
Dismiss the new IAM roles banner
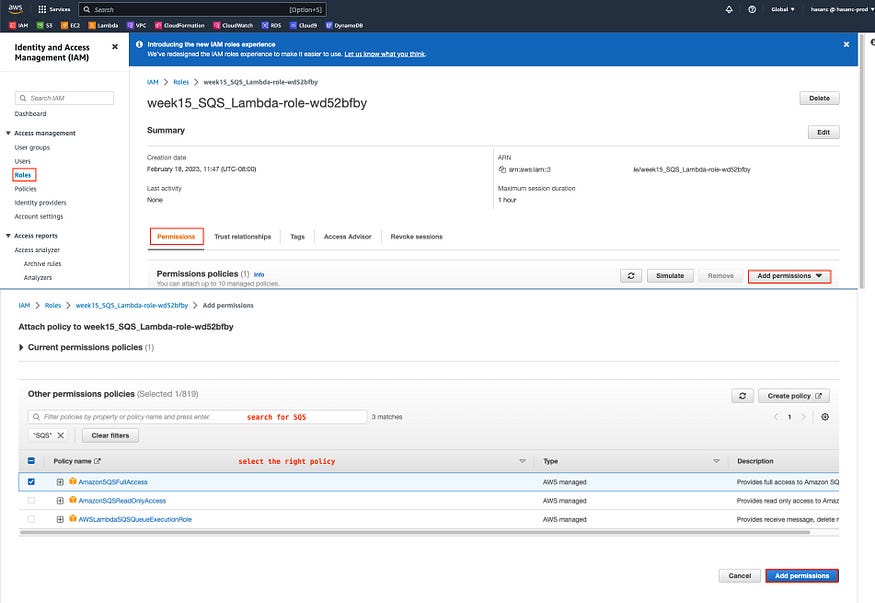point(846,44)
